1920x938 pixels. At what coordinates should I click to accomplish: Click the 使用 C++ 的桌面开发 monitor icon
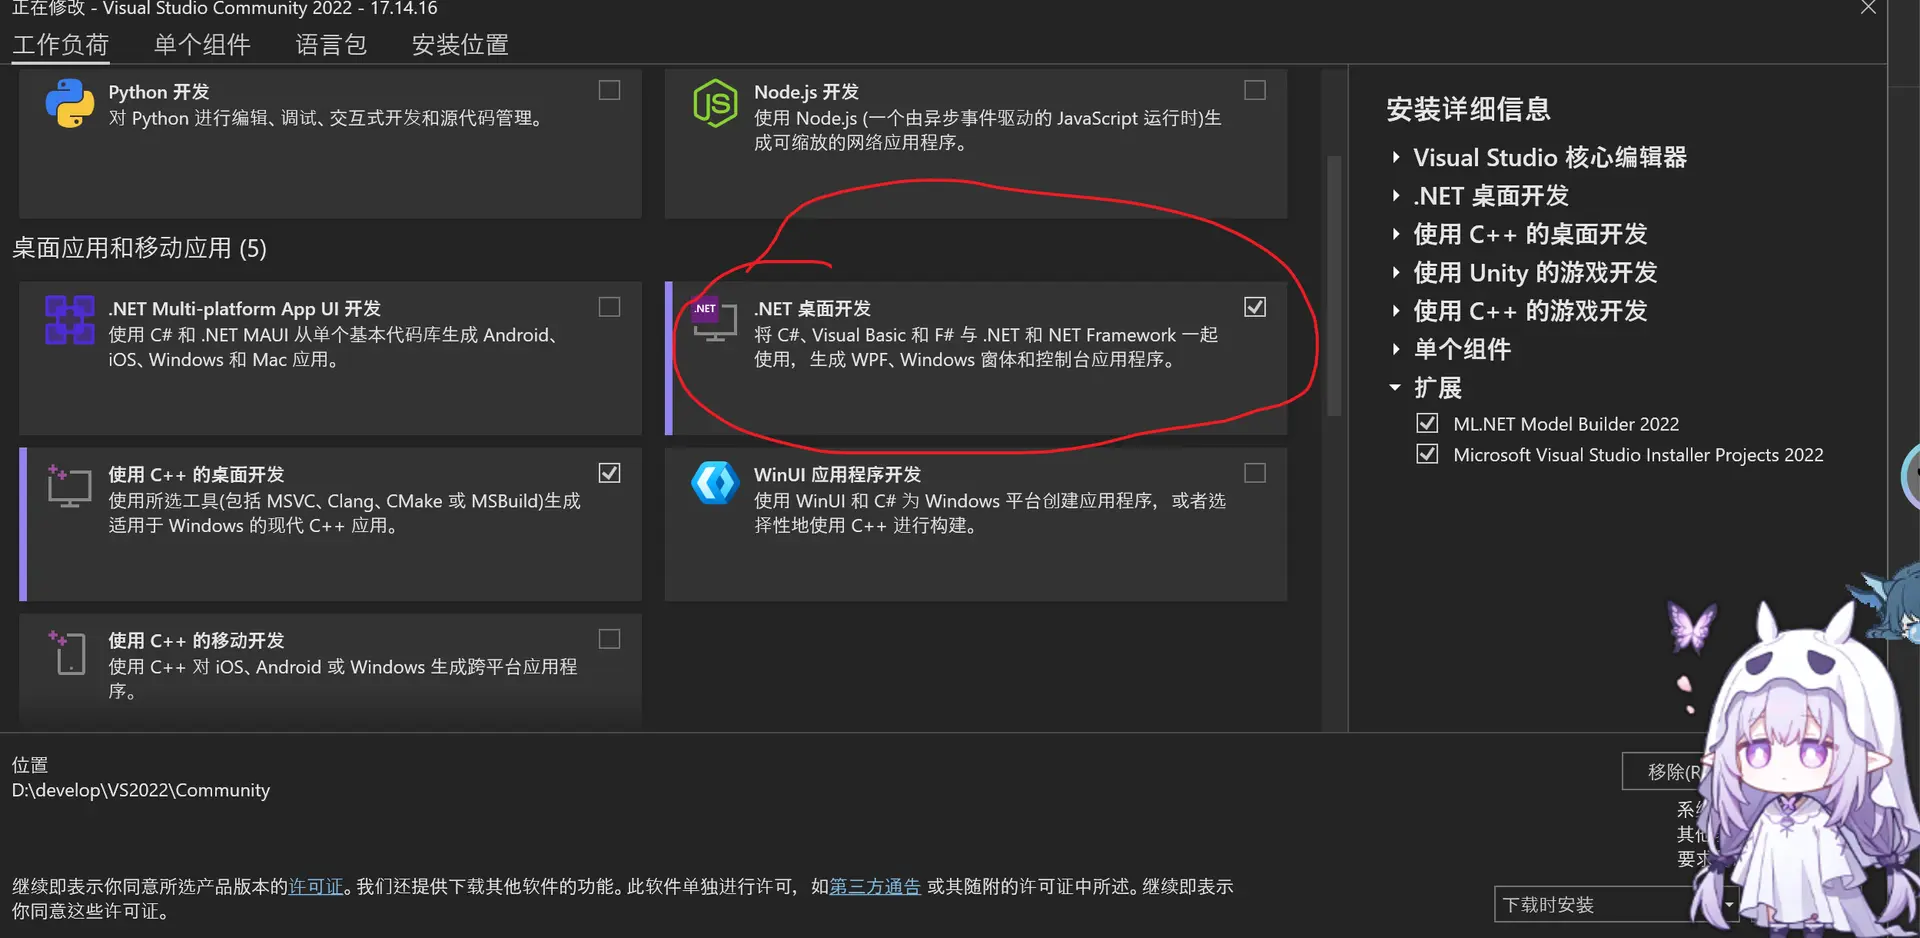click(x=70, y=486)
